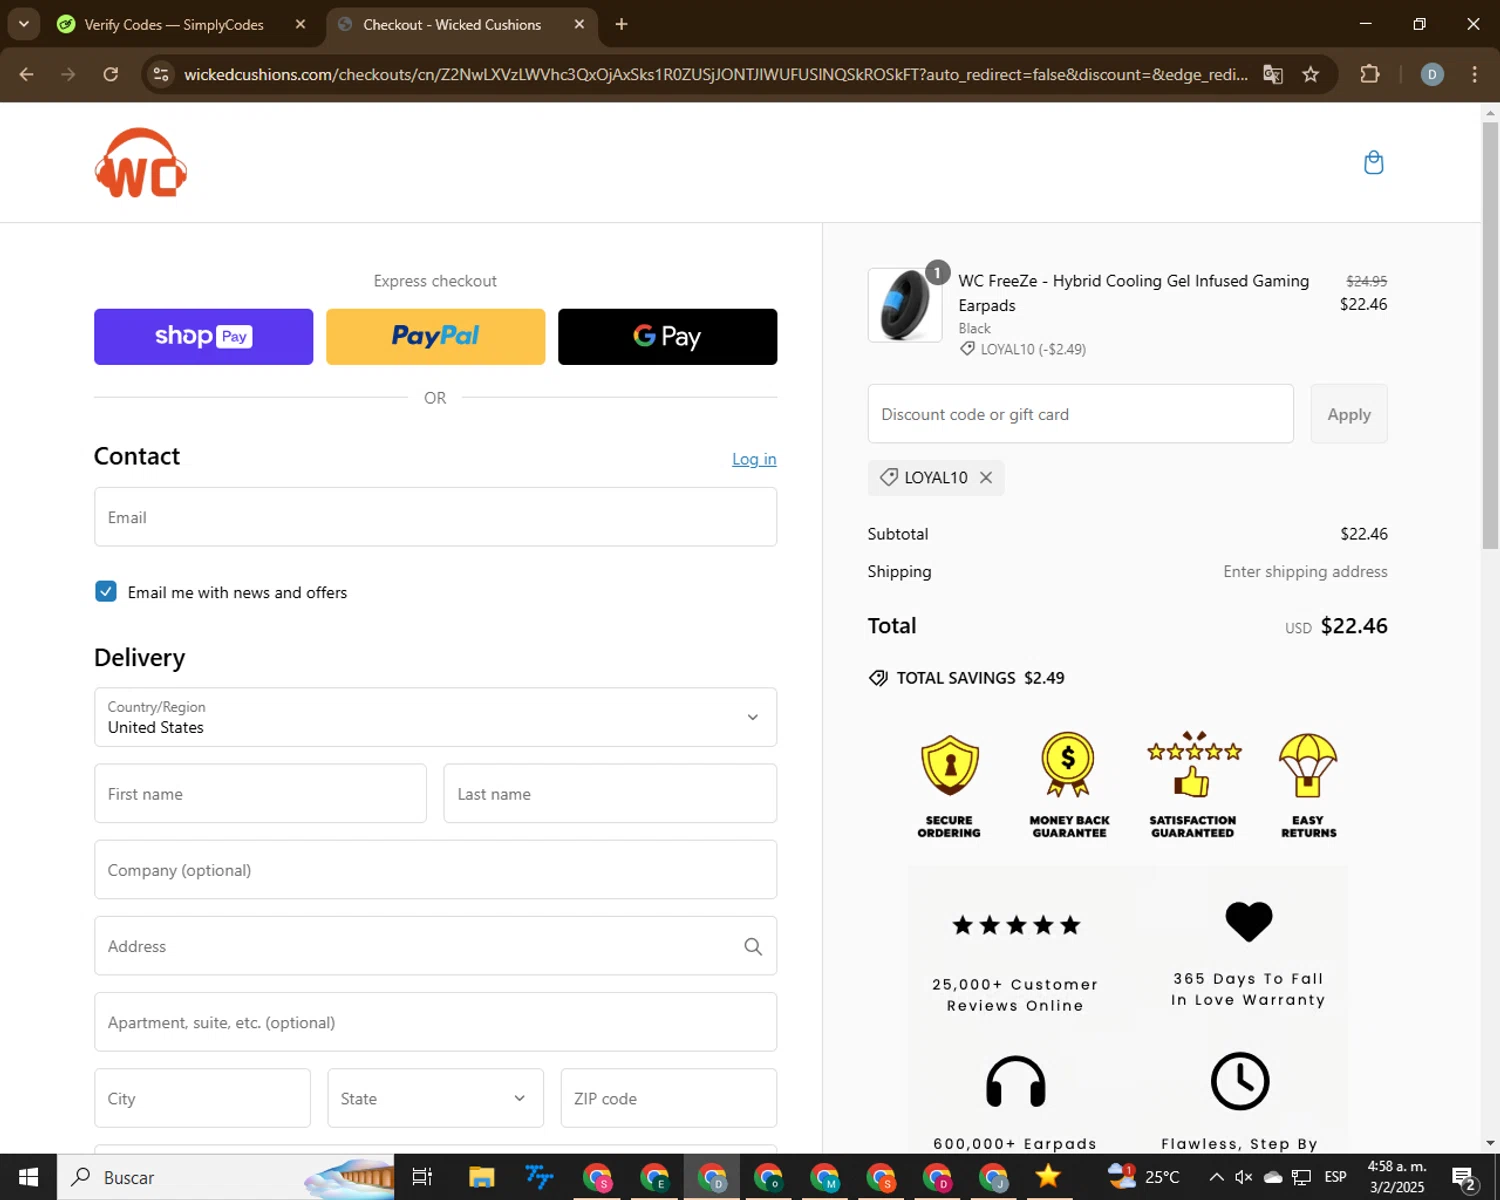This screenshot has width=1500, height=1200.
Task: Click the five-star customer reviews graphic
Action: coord(1016,925)
